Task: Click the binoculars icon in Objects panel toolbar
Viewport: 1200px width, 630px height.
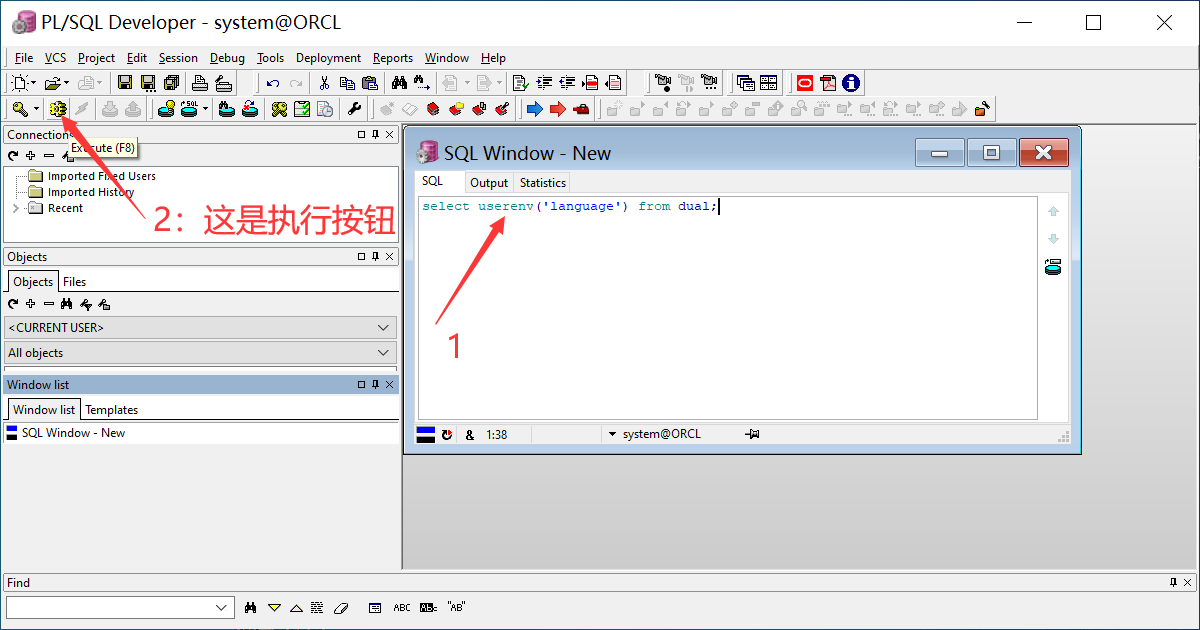Action: pyautogui.click(x=67, y=304)
